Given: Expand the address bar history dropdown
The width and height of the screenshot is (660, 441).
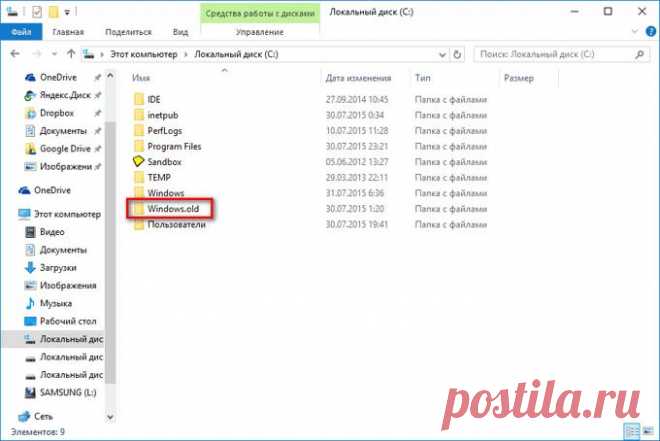Looking at the screenshot, I should 442,54.
